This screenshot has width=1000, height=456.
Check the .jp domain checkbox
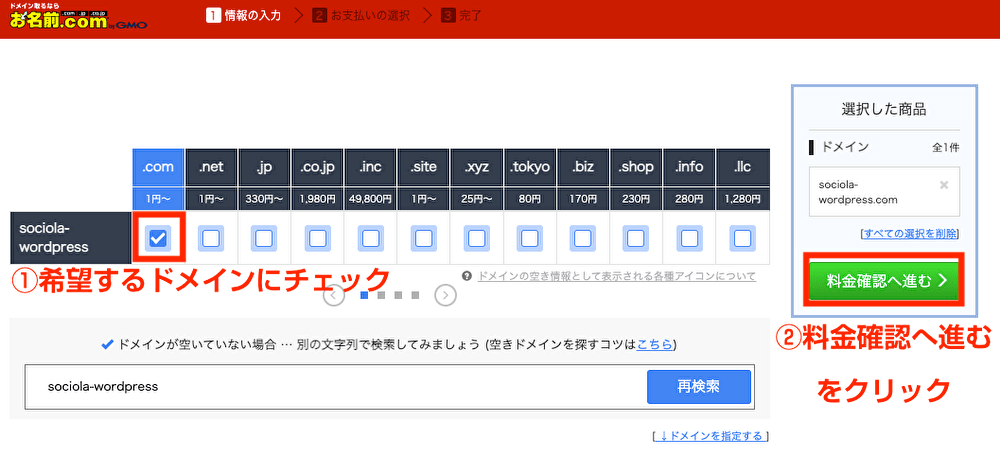click(264, 238)
